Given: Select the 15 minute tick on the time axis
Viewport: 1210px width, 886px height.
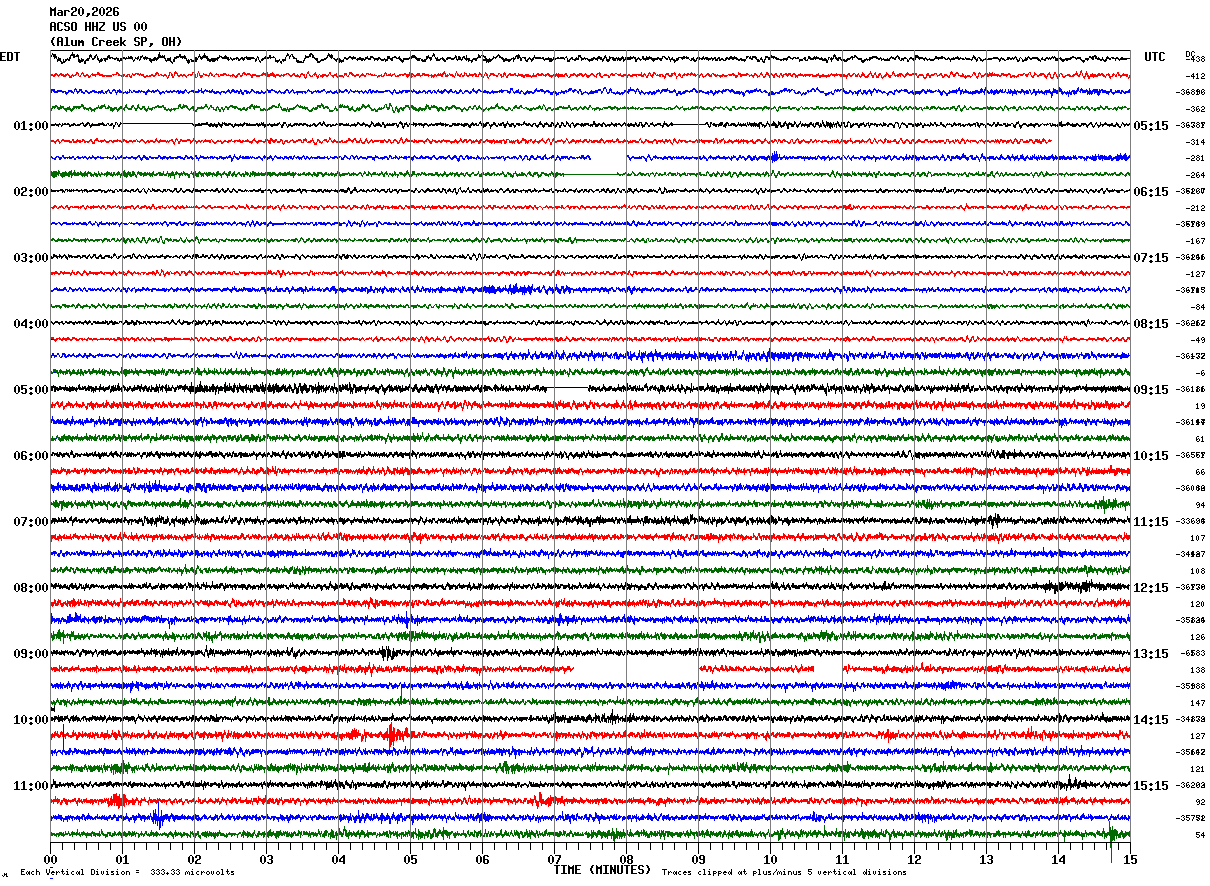Looking at the screenshot, I should pyautogui.click(x=1130, y=859).
